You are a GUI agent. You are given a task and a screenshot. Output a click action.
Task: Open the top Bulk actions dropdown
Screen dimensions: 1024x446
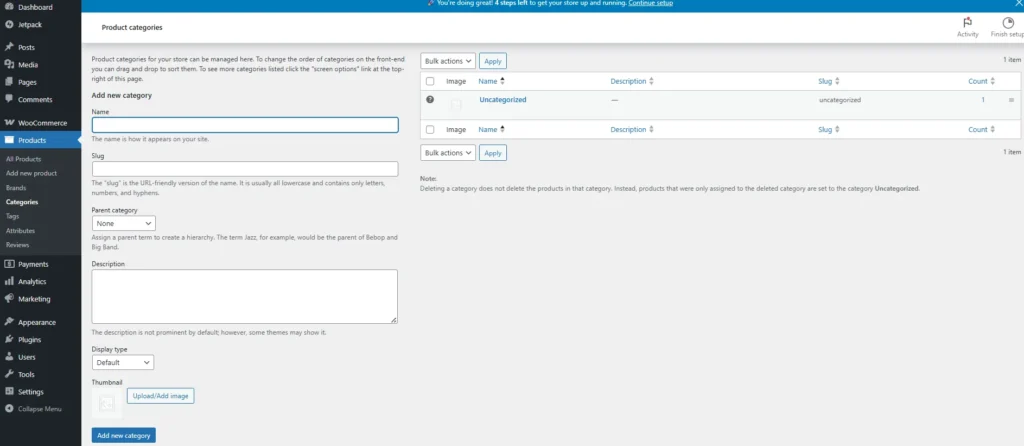coord(448,61)
